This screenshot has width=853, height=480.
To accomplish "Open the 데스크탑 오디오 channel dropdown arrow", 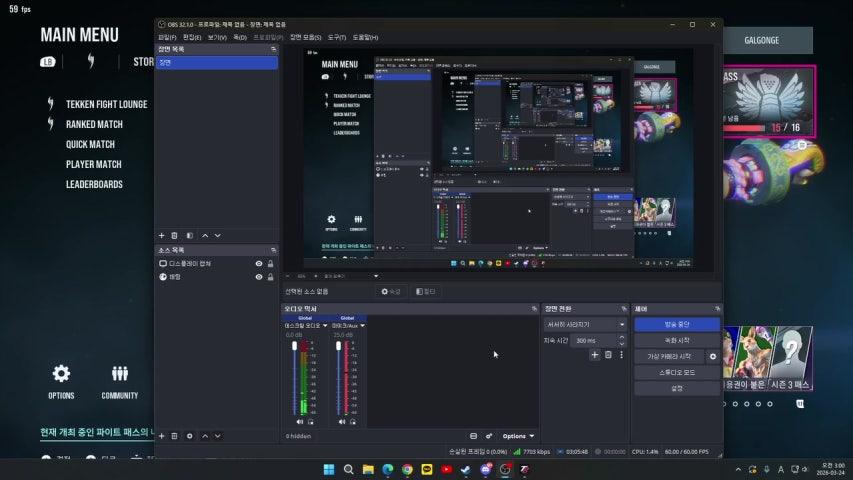I will coord(325,325).
